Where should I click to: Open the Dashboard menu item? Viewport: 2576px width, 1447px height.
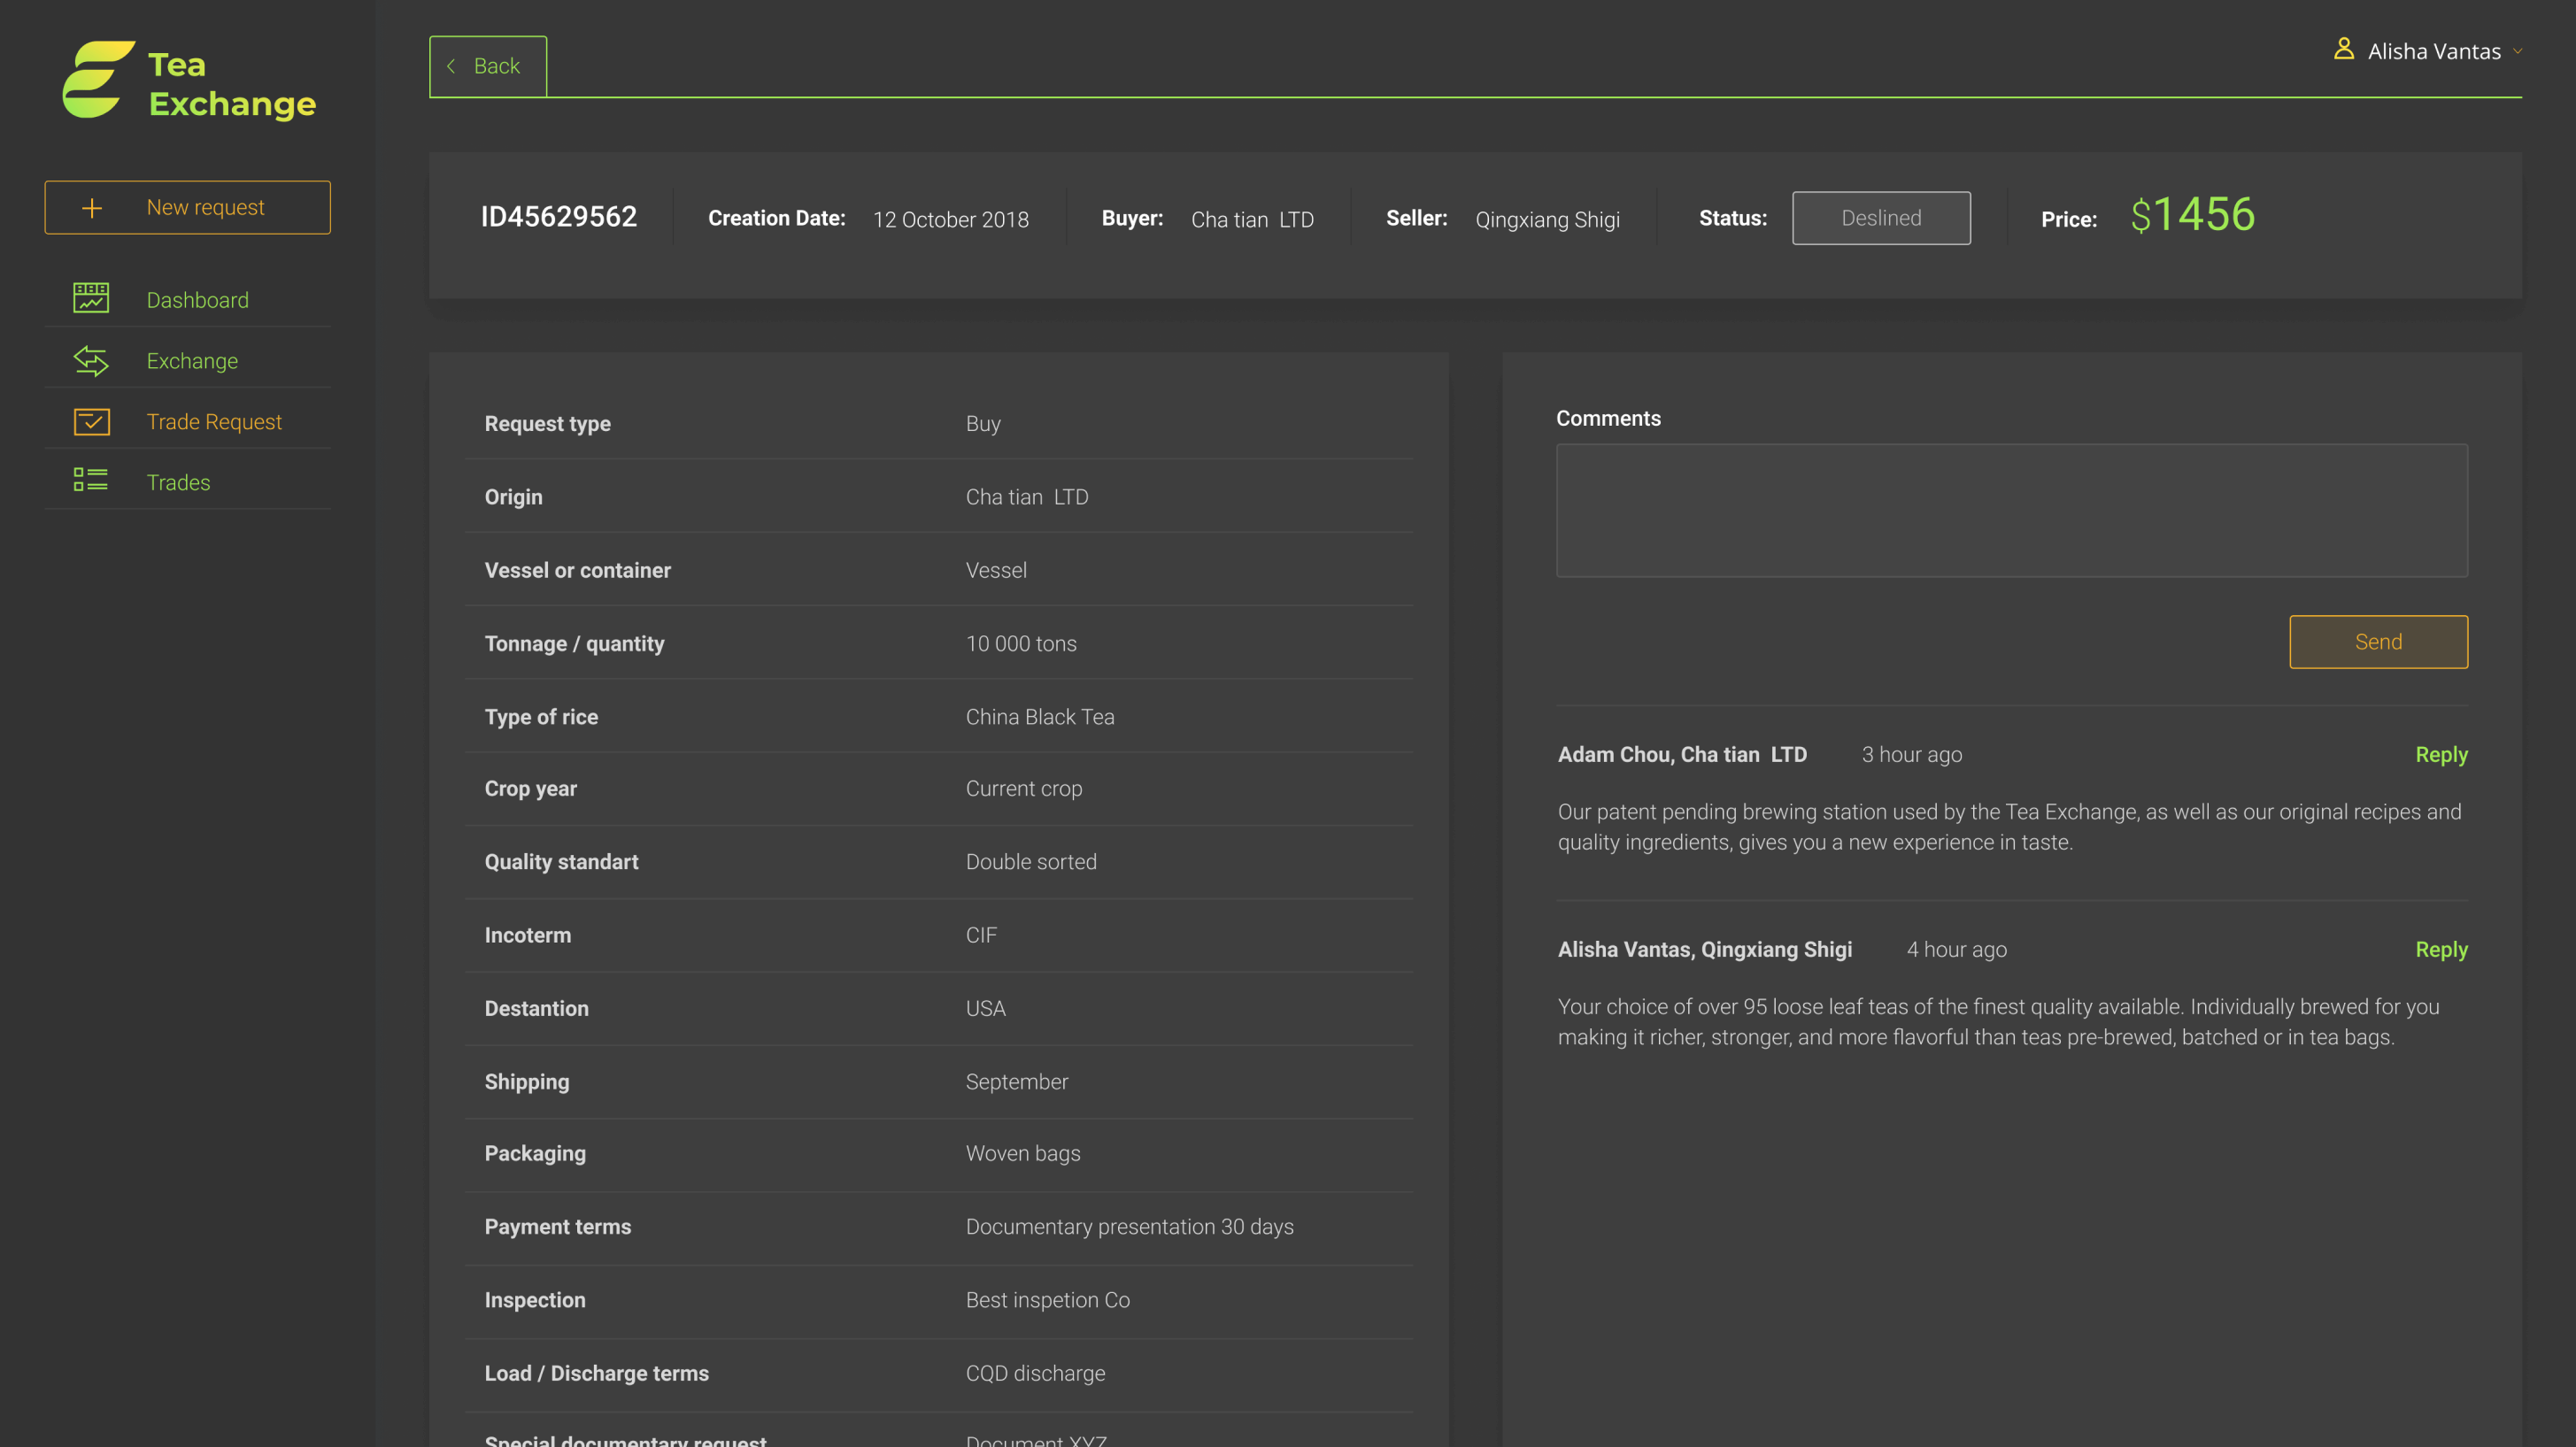(x=197, y=300)
